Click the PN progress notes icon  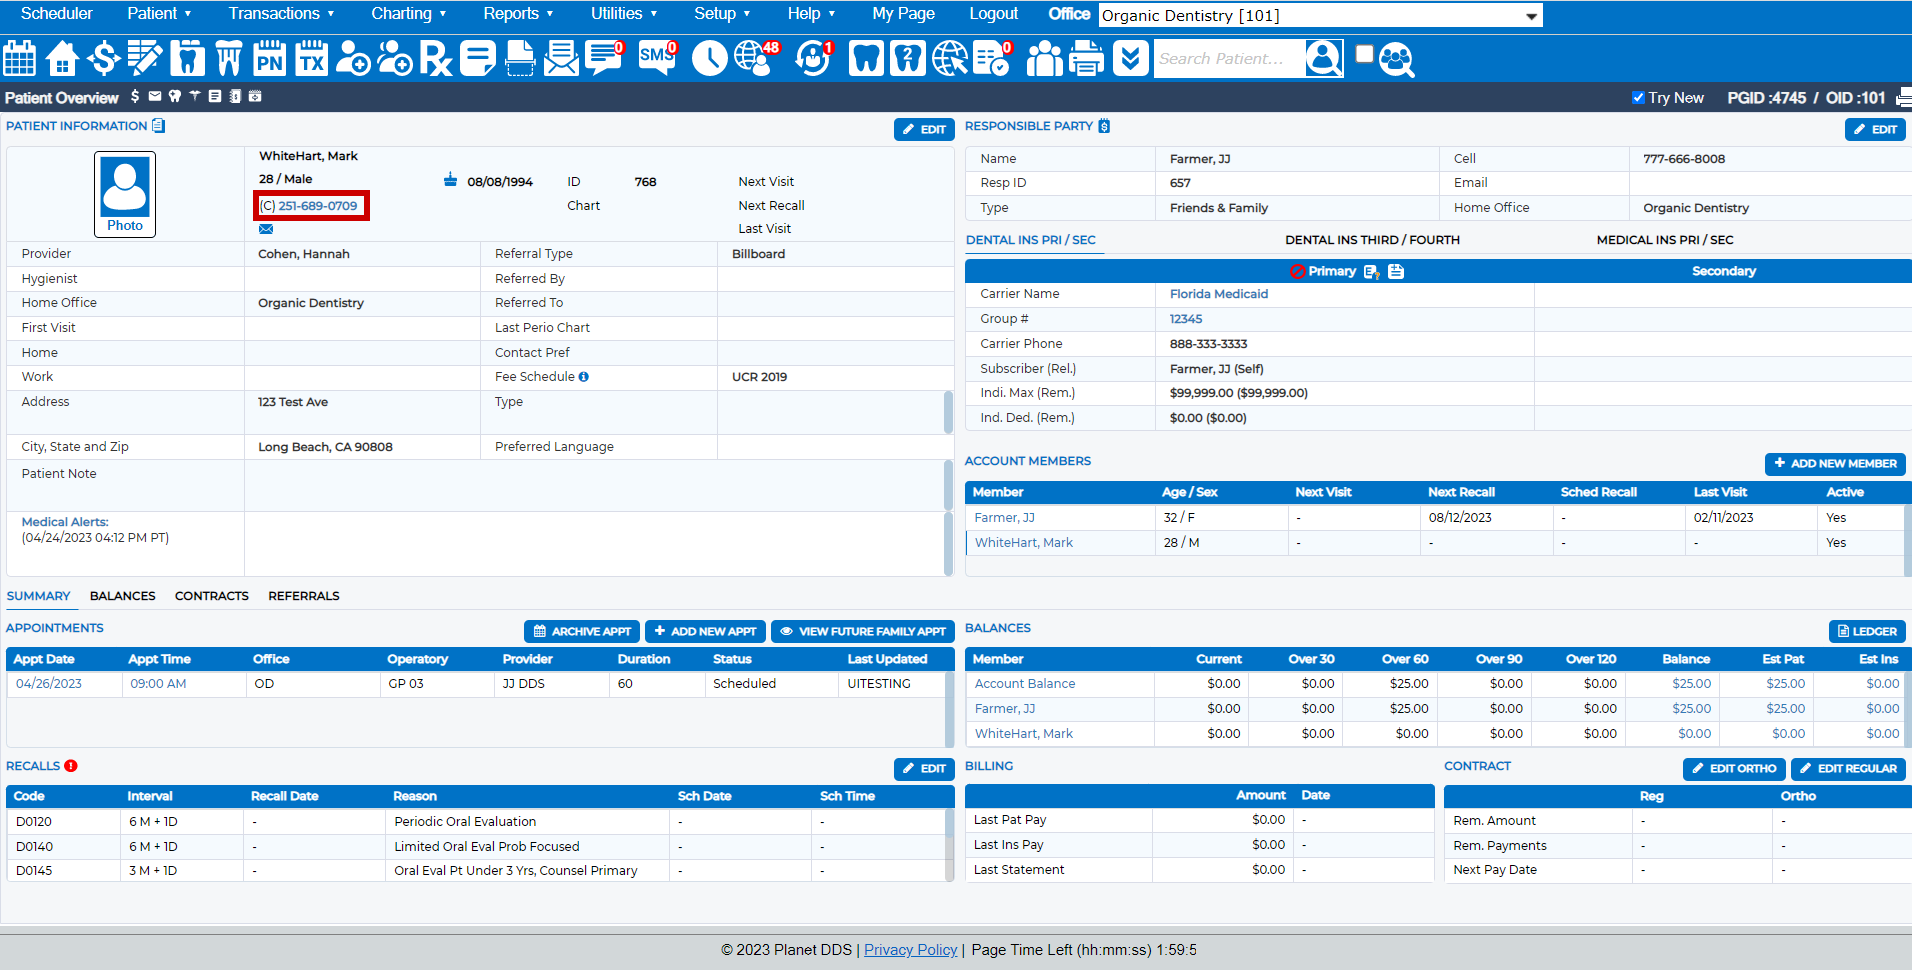[269, 59]
